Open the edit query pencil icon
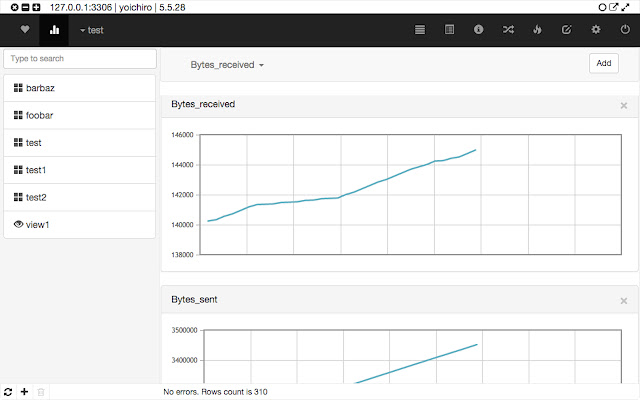Screen dimensions: 640x400 click(567, 29)
